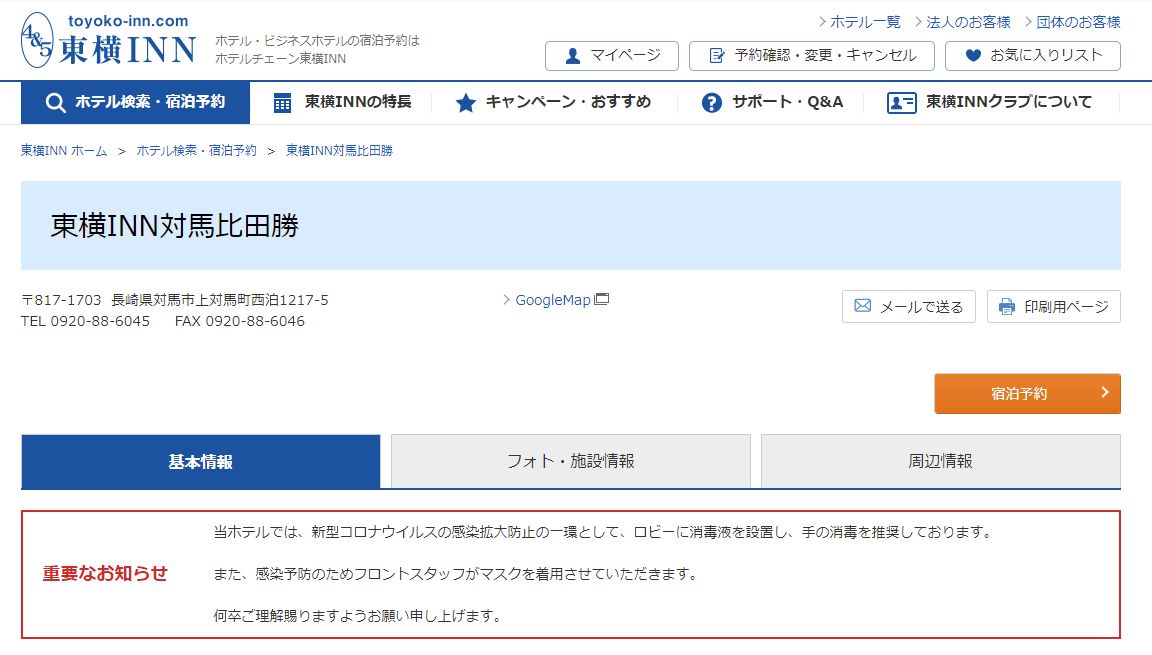
Task: Select 東横INNクラブについて menu
Action: click(x=990, y=103)
